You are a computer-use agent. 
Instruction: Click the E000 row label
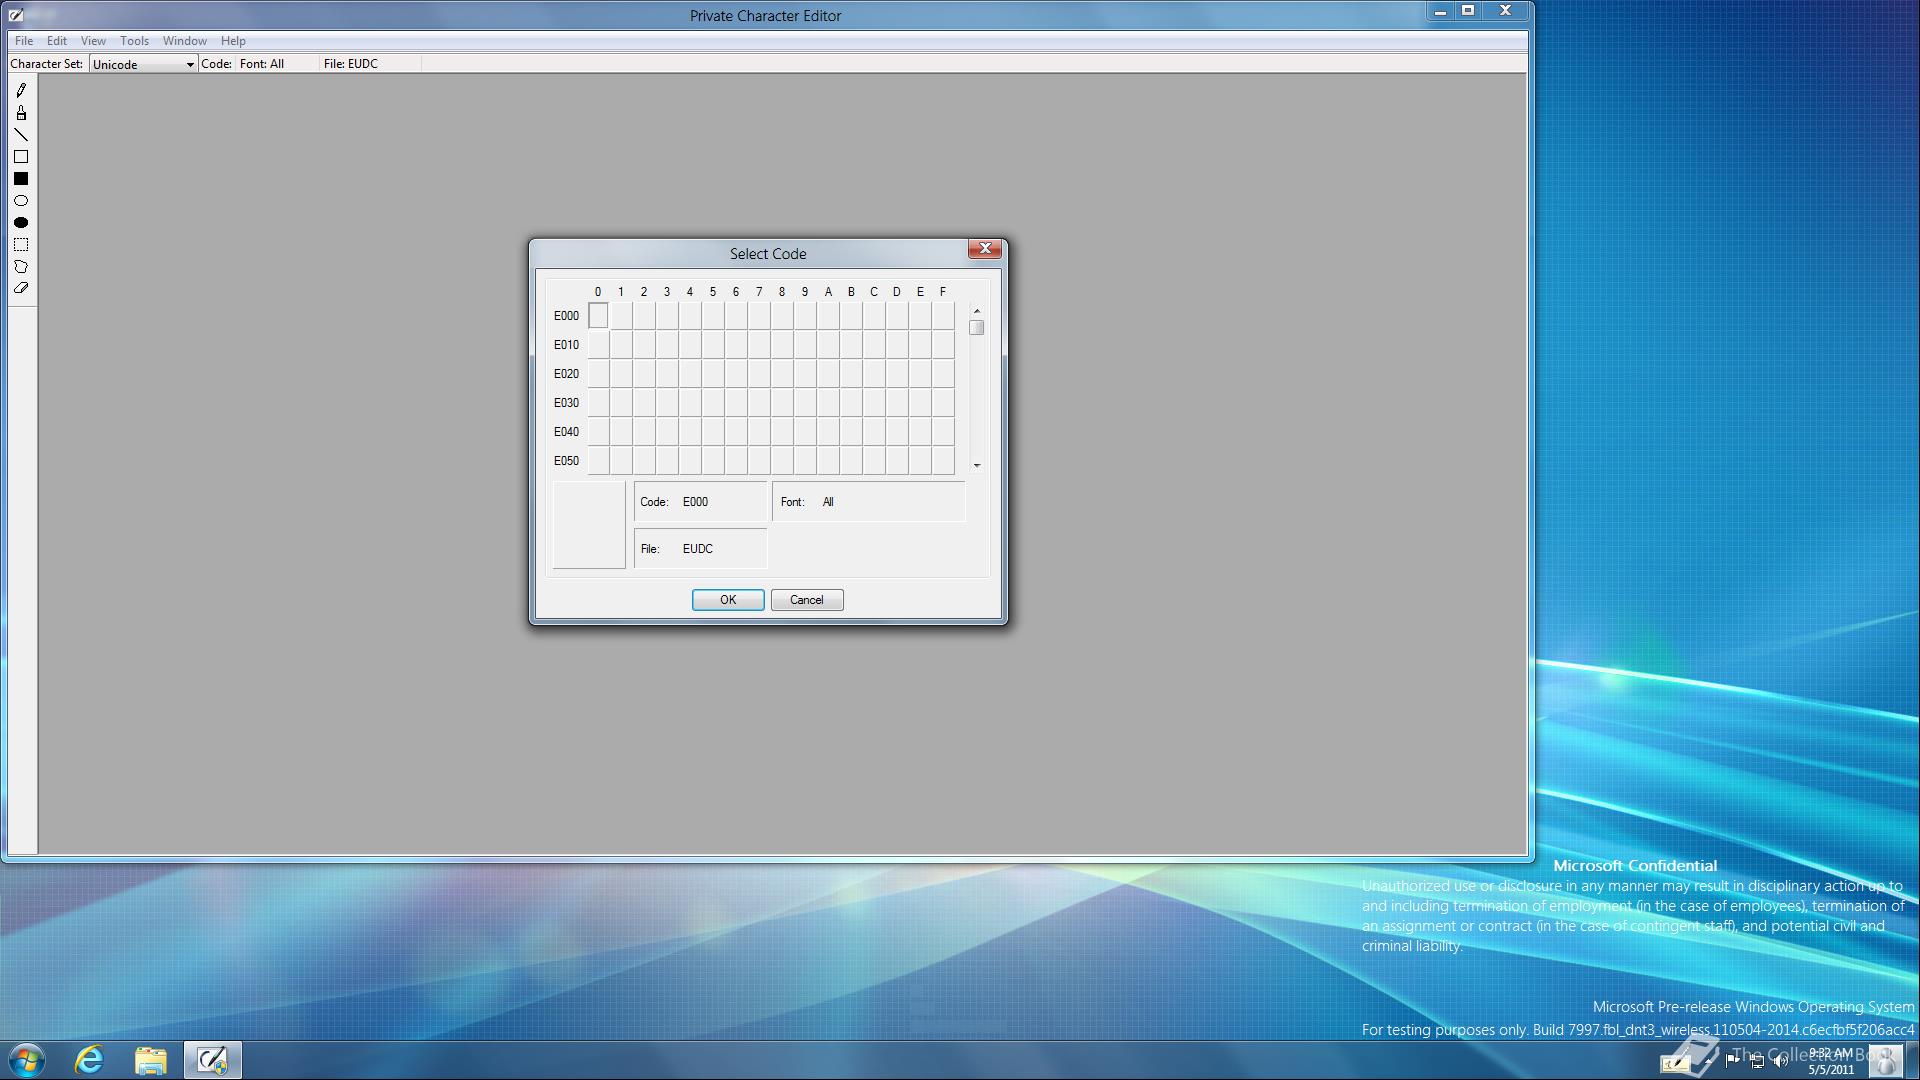point(566,316)
